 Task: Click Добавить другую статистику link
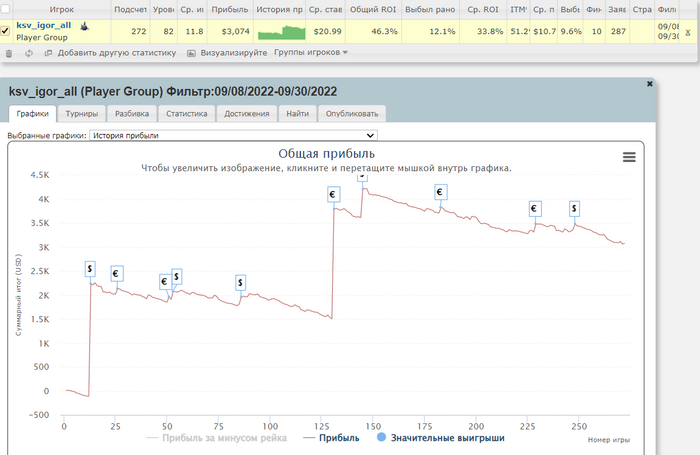pyautogui.click(x=117, y=53)
